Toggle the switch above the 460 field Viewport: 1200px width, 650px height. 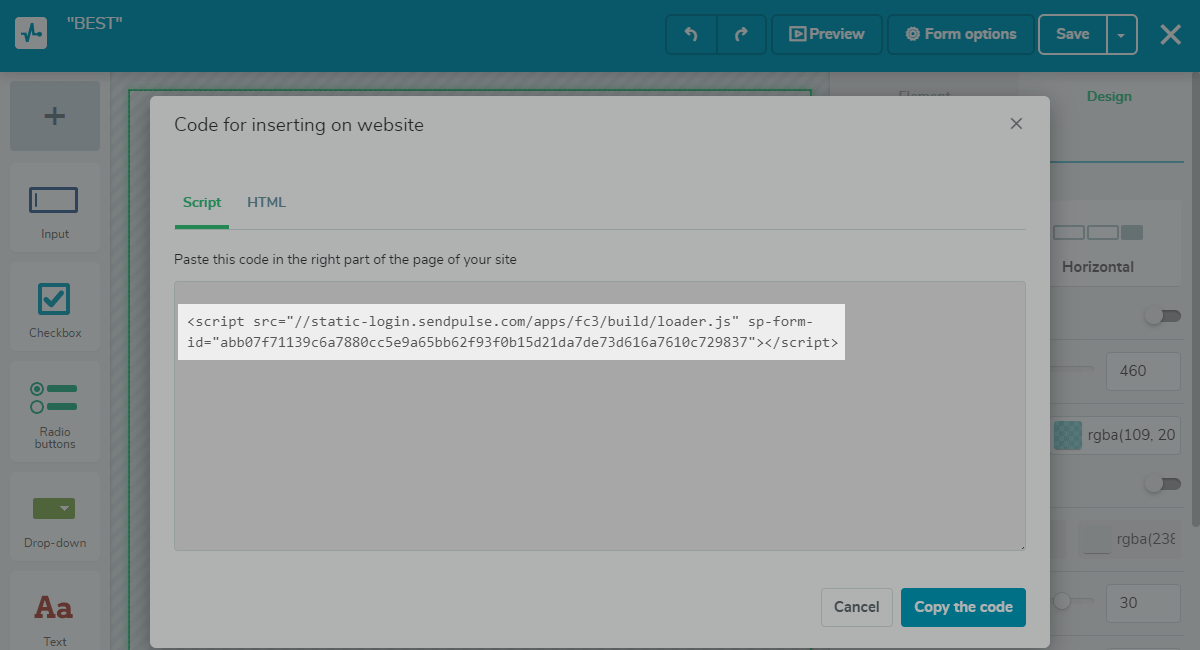coord(1162,316)
